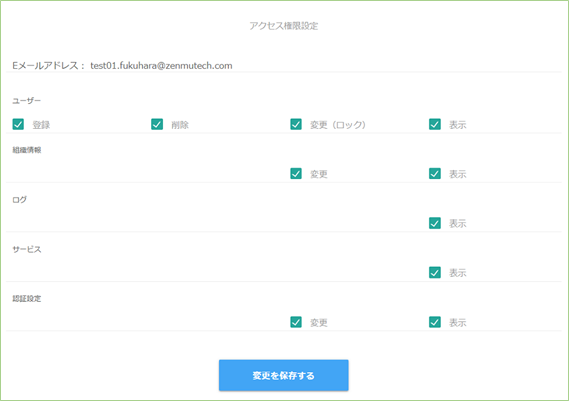Click the test01.fukuhara@zenmutech.com email address
569x401 pixels.
click(161, 66)
